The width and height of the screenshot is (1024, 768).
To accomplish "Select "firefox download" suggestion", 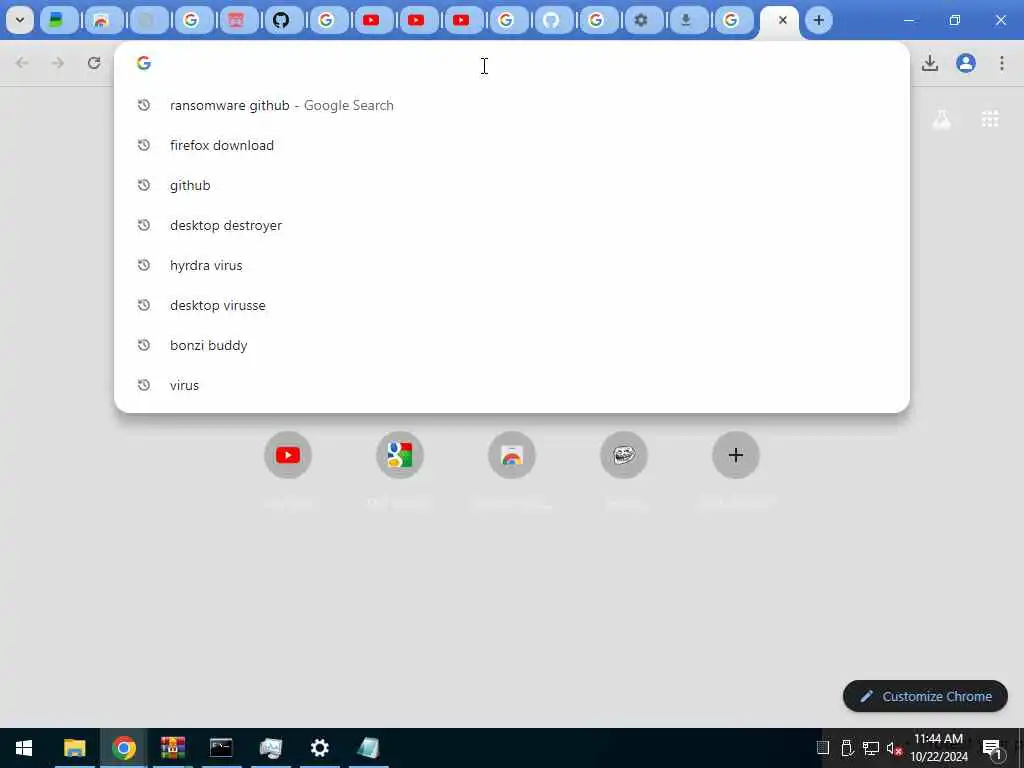I will [x=511, y=145].
